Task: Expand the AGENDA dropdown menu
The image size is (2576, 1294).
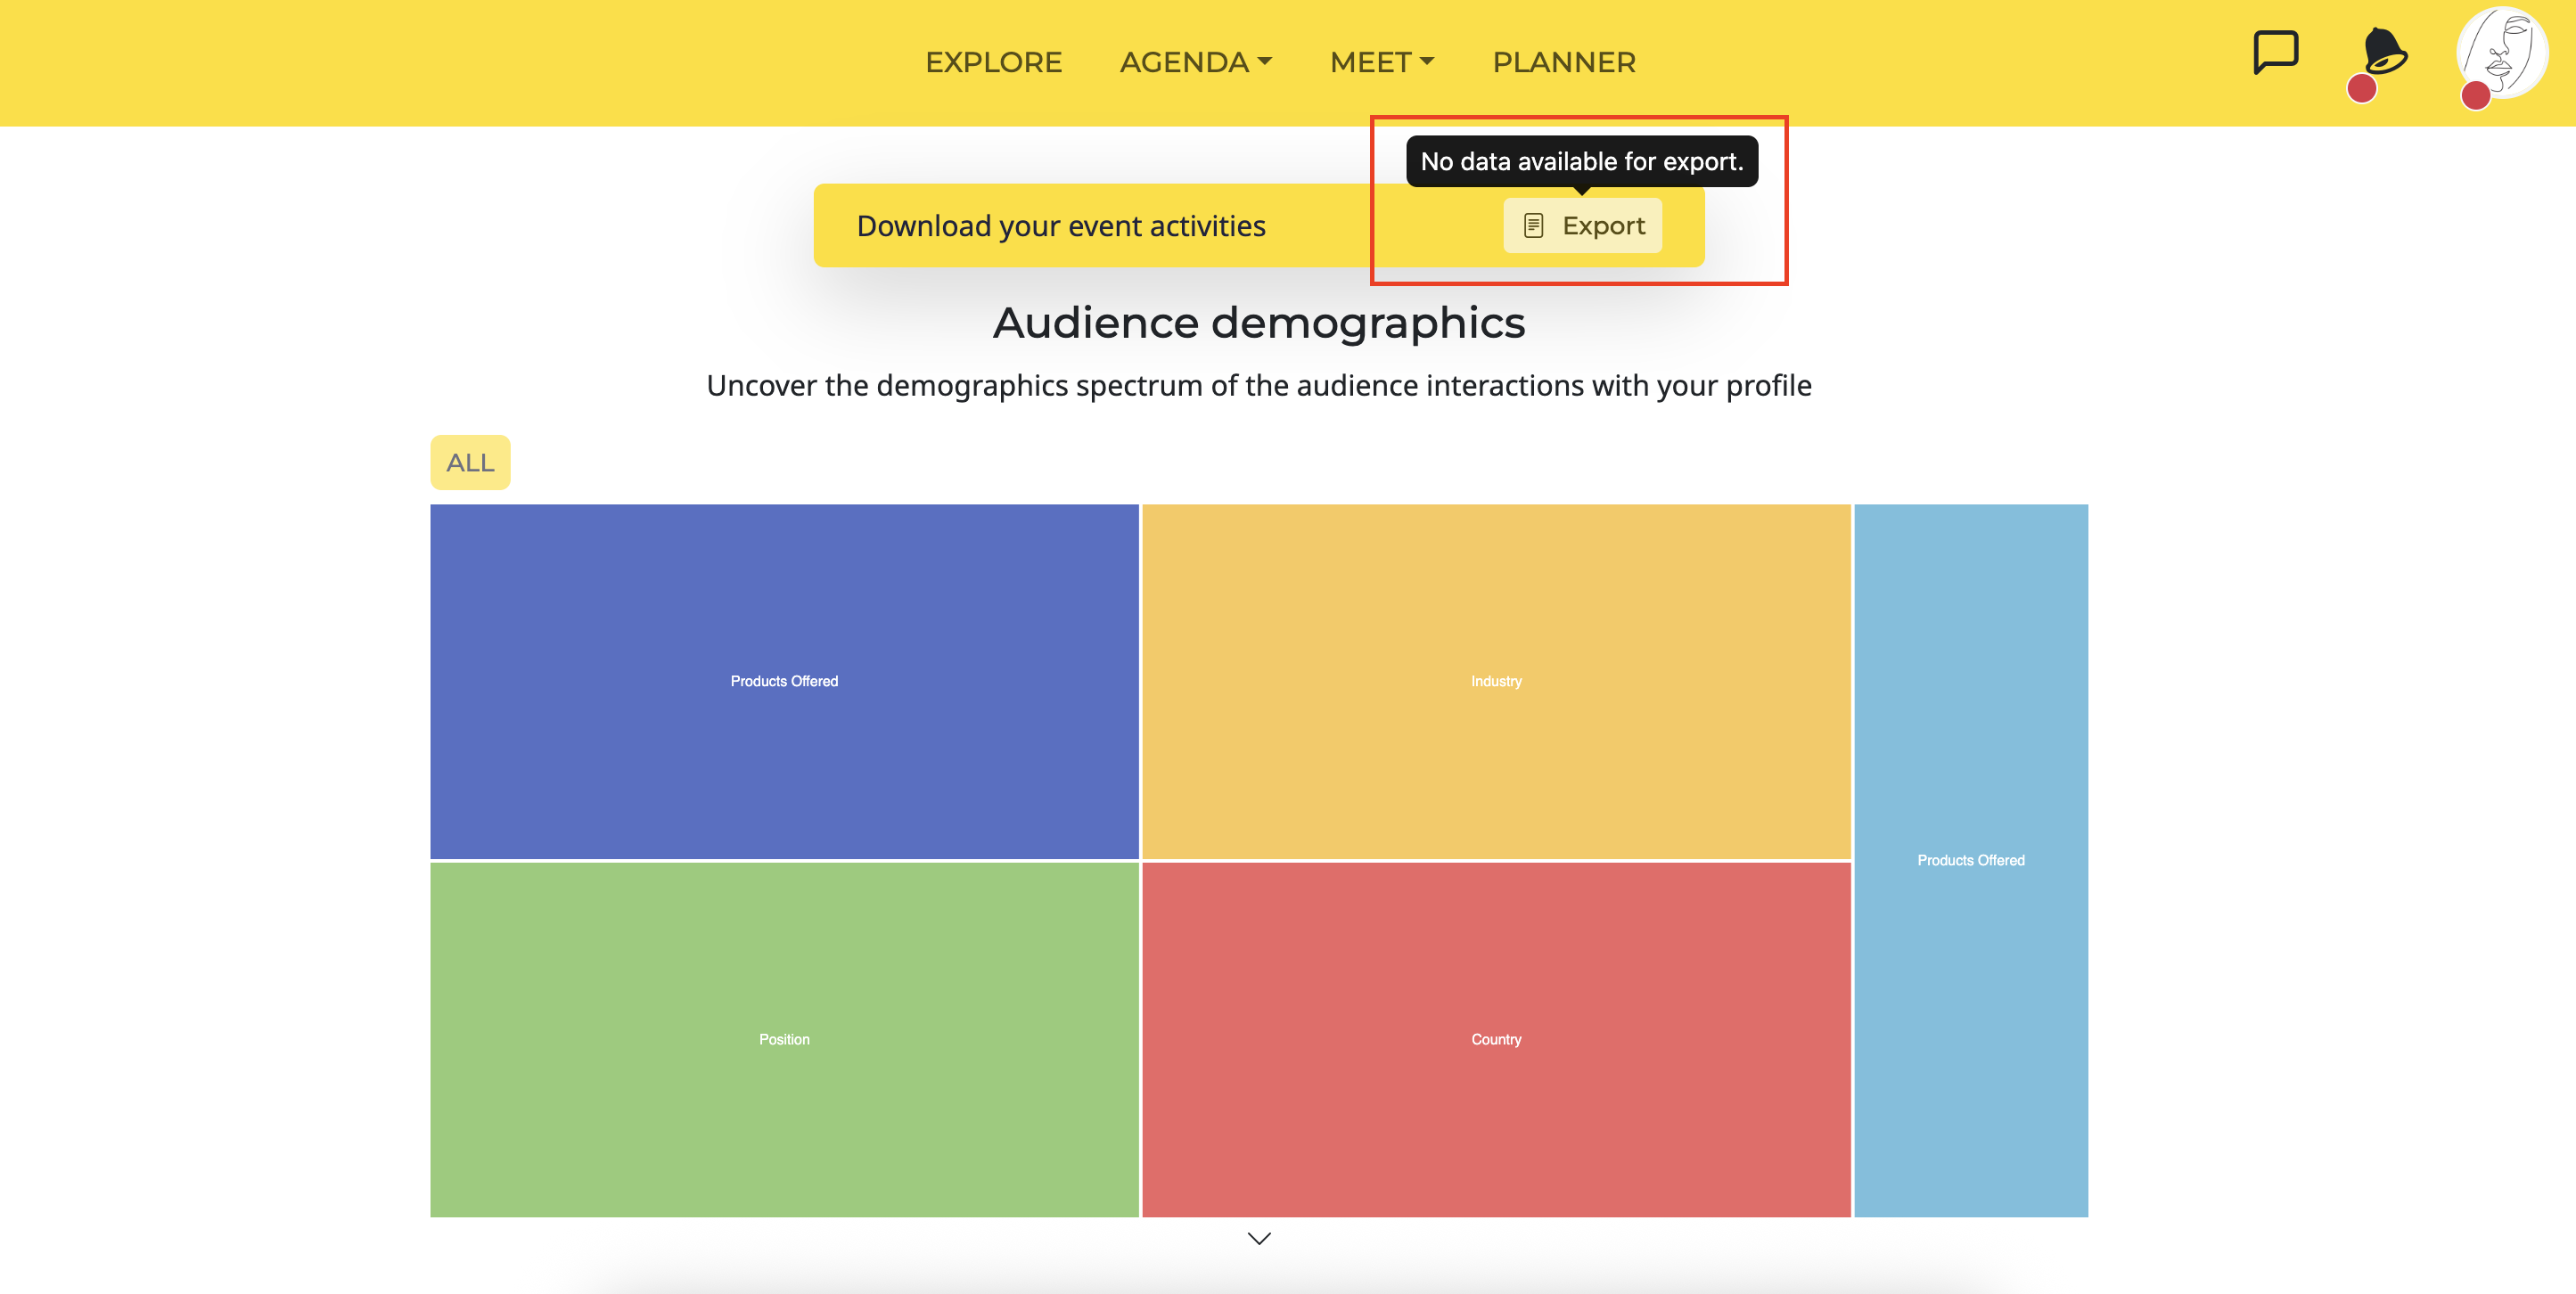Action: point(1195,62)
